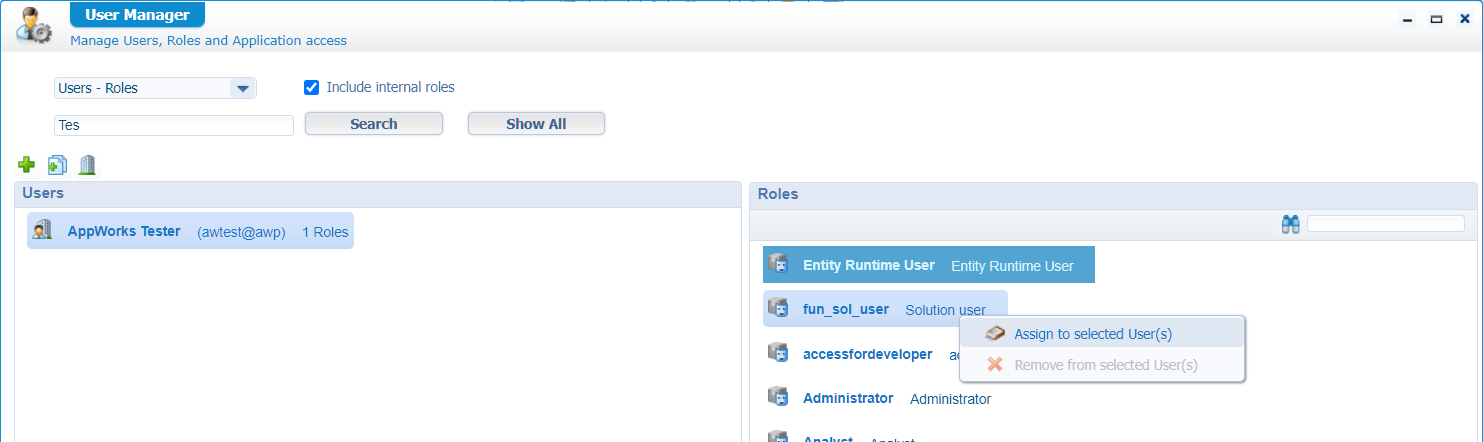Choose Assign to selected User(s)

tap(1092, 334)
